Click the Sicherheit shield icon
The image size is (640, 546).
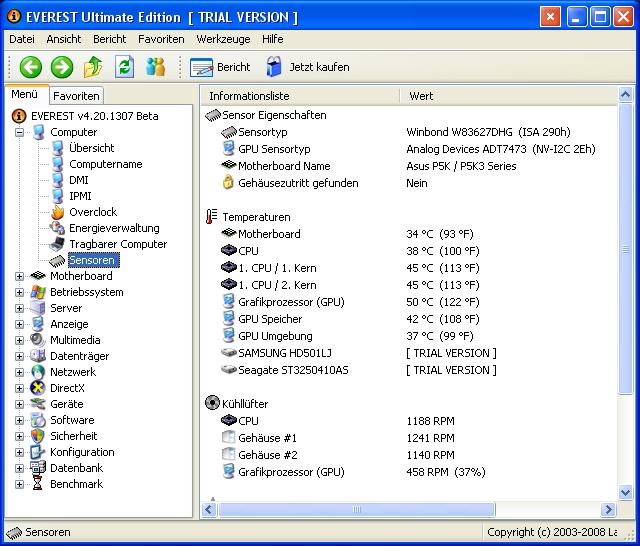click(x=38, y=436)
